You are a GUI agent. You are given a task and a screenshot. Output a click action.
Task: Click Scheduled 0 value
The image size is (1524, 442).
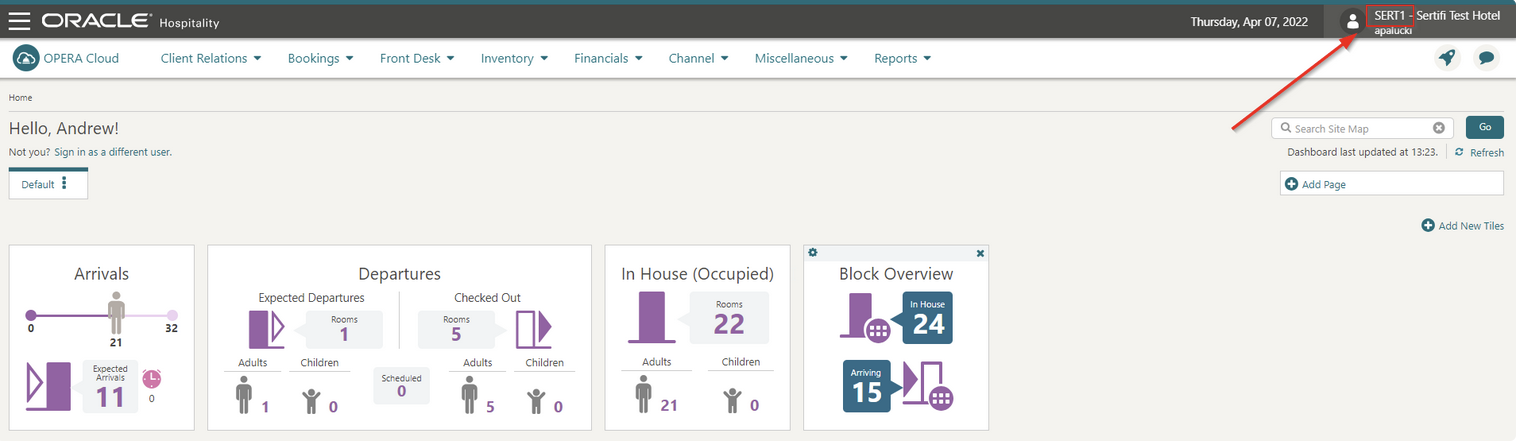pyautogui.click(x=401, y=391)
